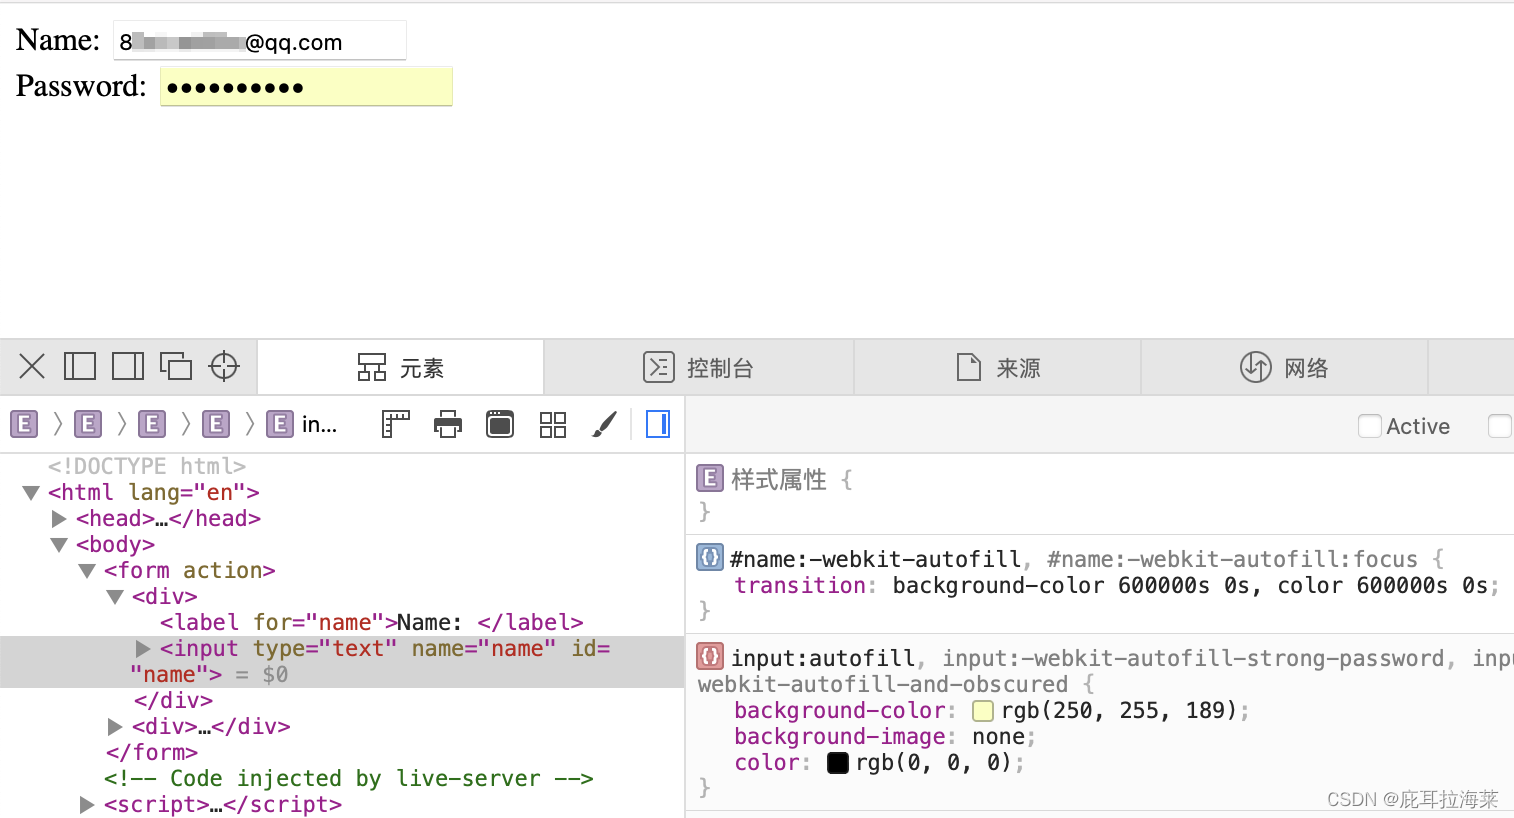This screenshot has width=1514, height=818.
Task: Toggle the blue details sidebar icon
Action: point(658,425)
